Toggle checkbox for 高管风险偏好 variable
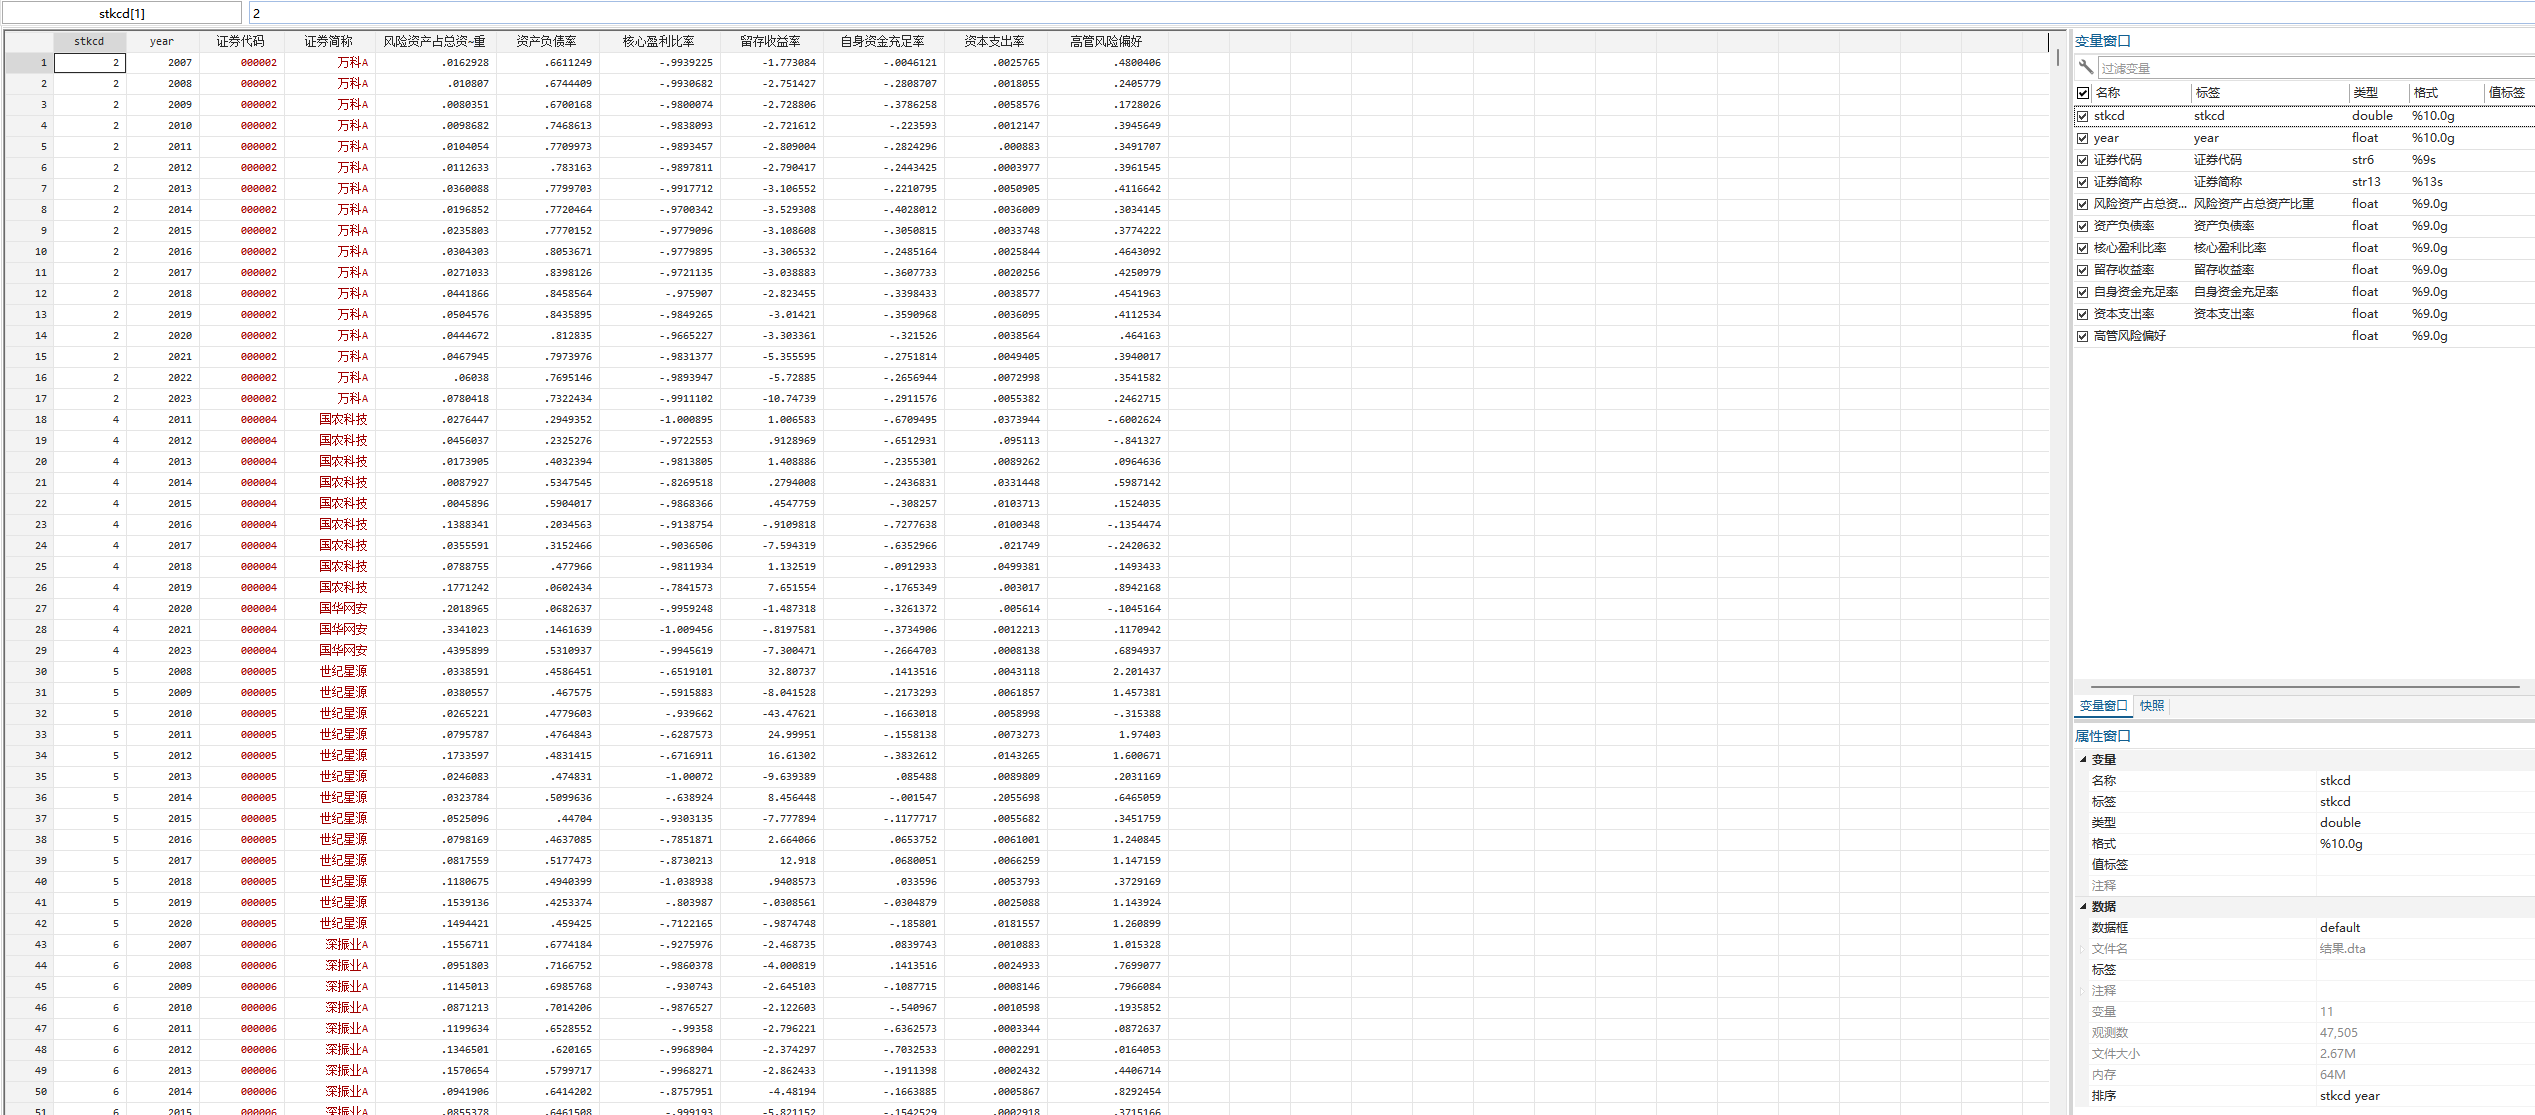Screen dimensions: 2535x1115 point(2083,336)
